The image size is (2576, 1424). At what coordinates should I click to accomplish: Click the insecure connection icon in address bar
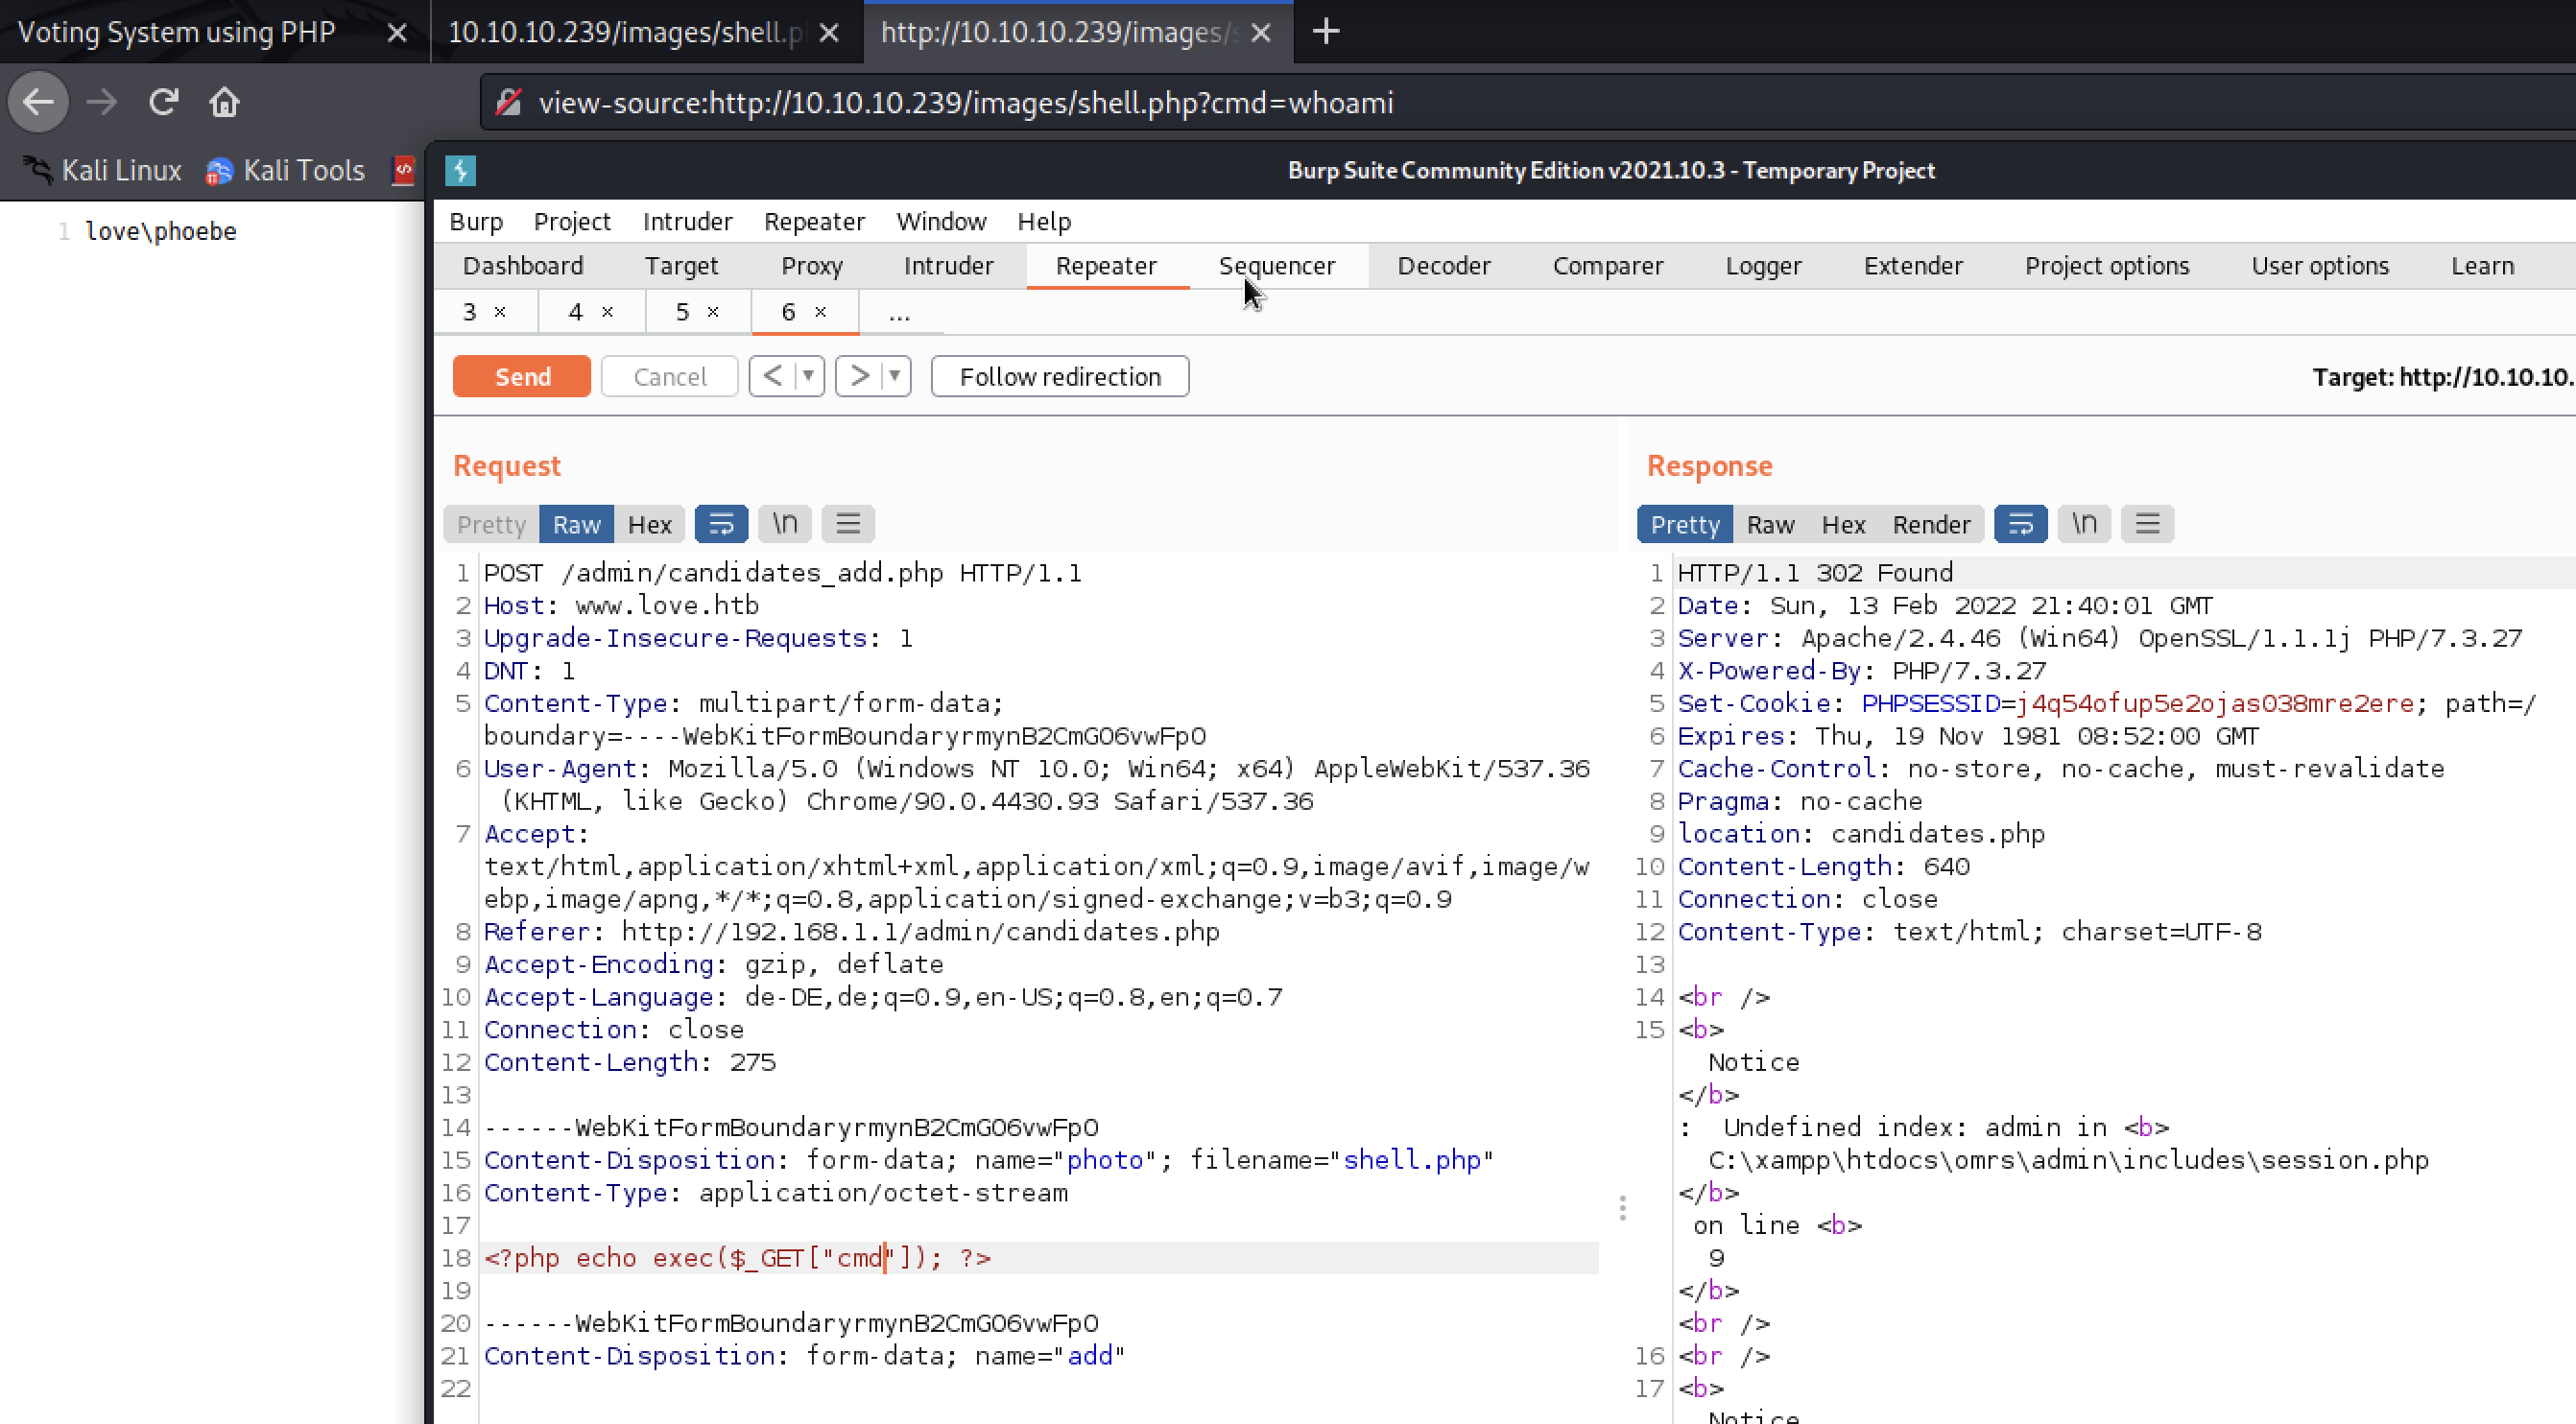(509, 103)
